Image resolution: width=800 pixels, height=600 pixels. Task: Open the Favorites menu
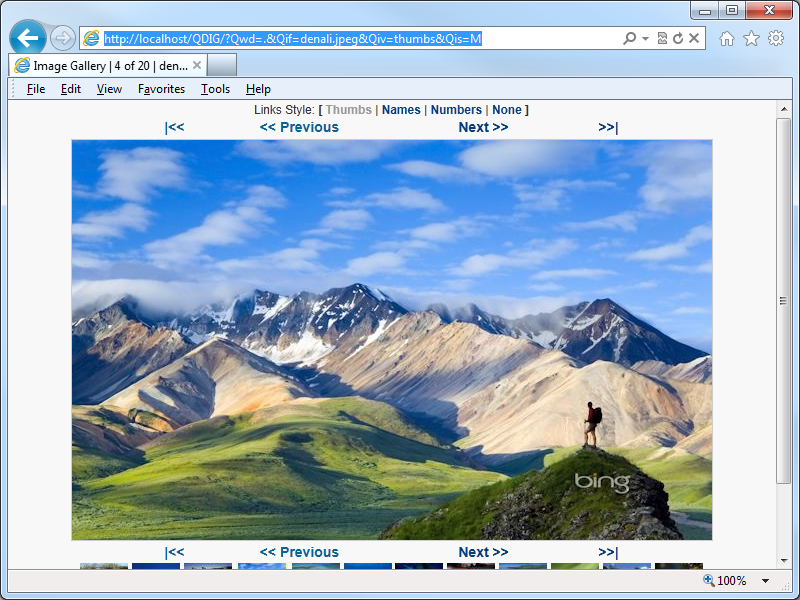click(x=161, y=89)
